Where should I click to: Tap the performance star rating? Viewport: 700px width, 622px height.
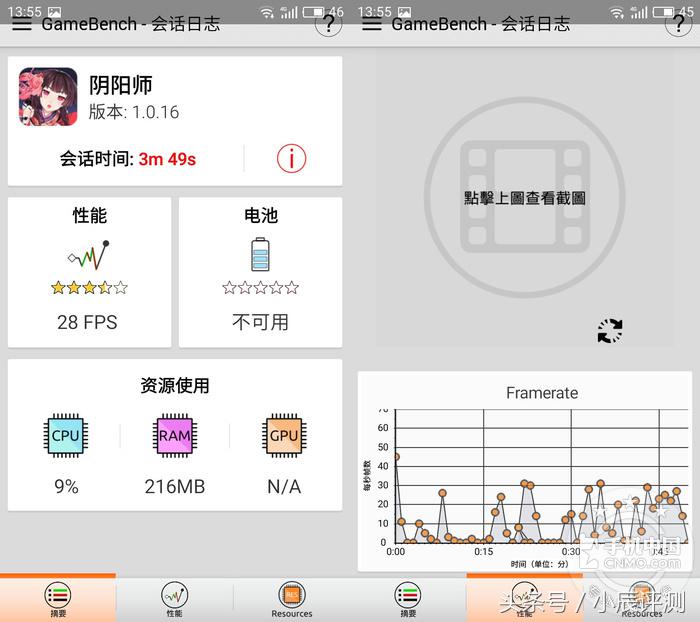pyautogui.click(x=89, y=288)
